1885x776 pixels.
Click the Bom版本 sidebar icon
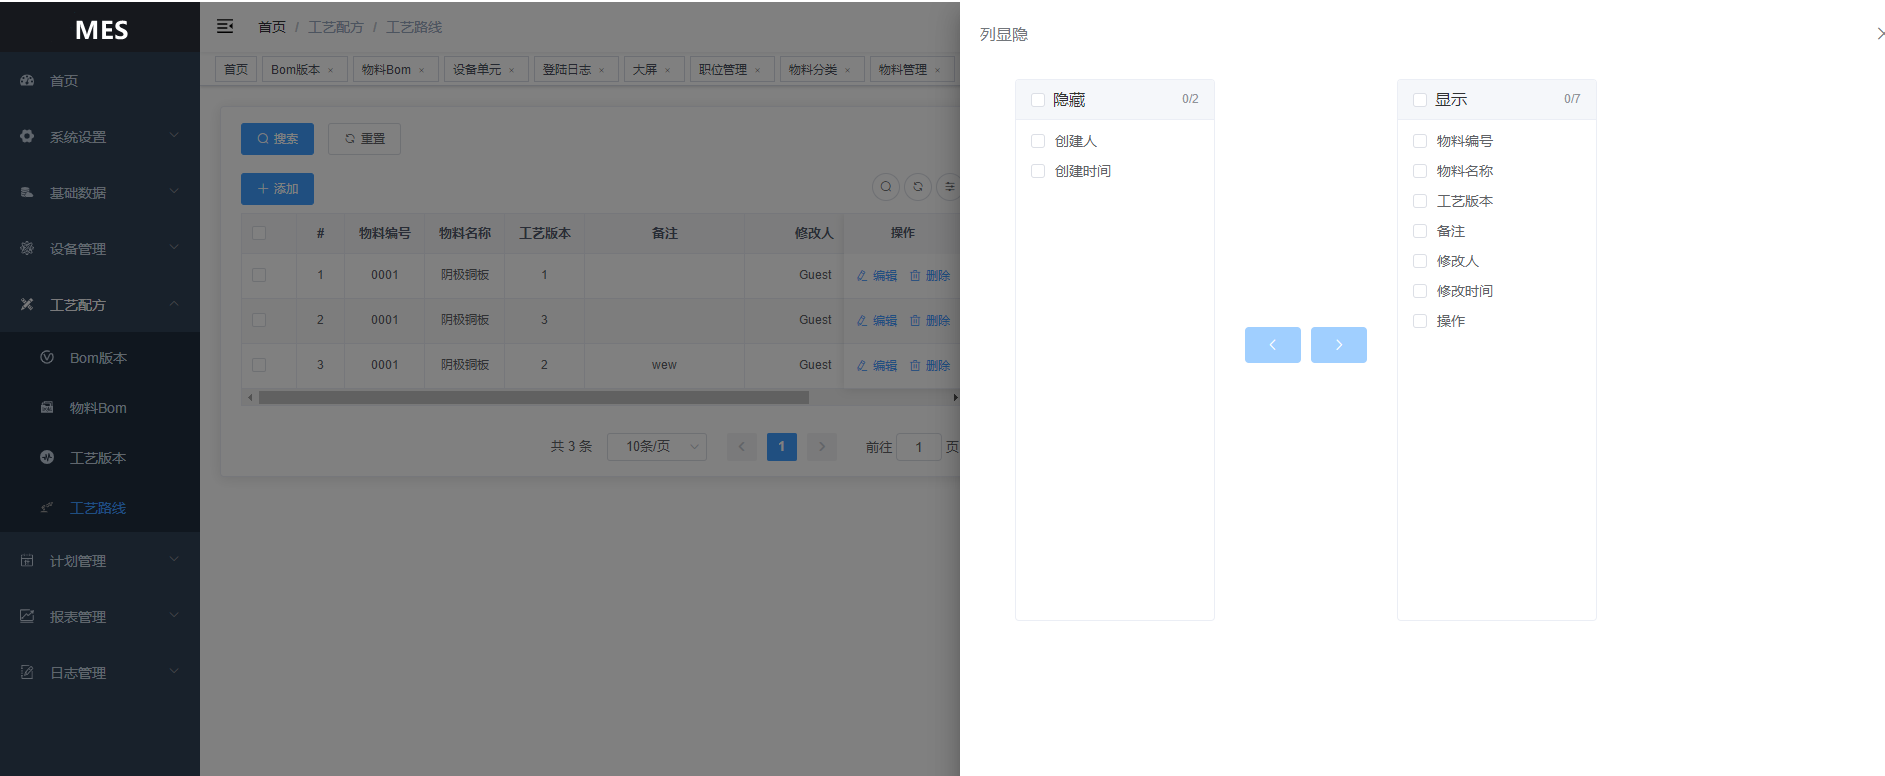[x=47, y=357]
